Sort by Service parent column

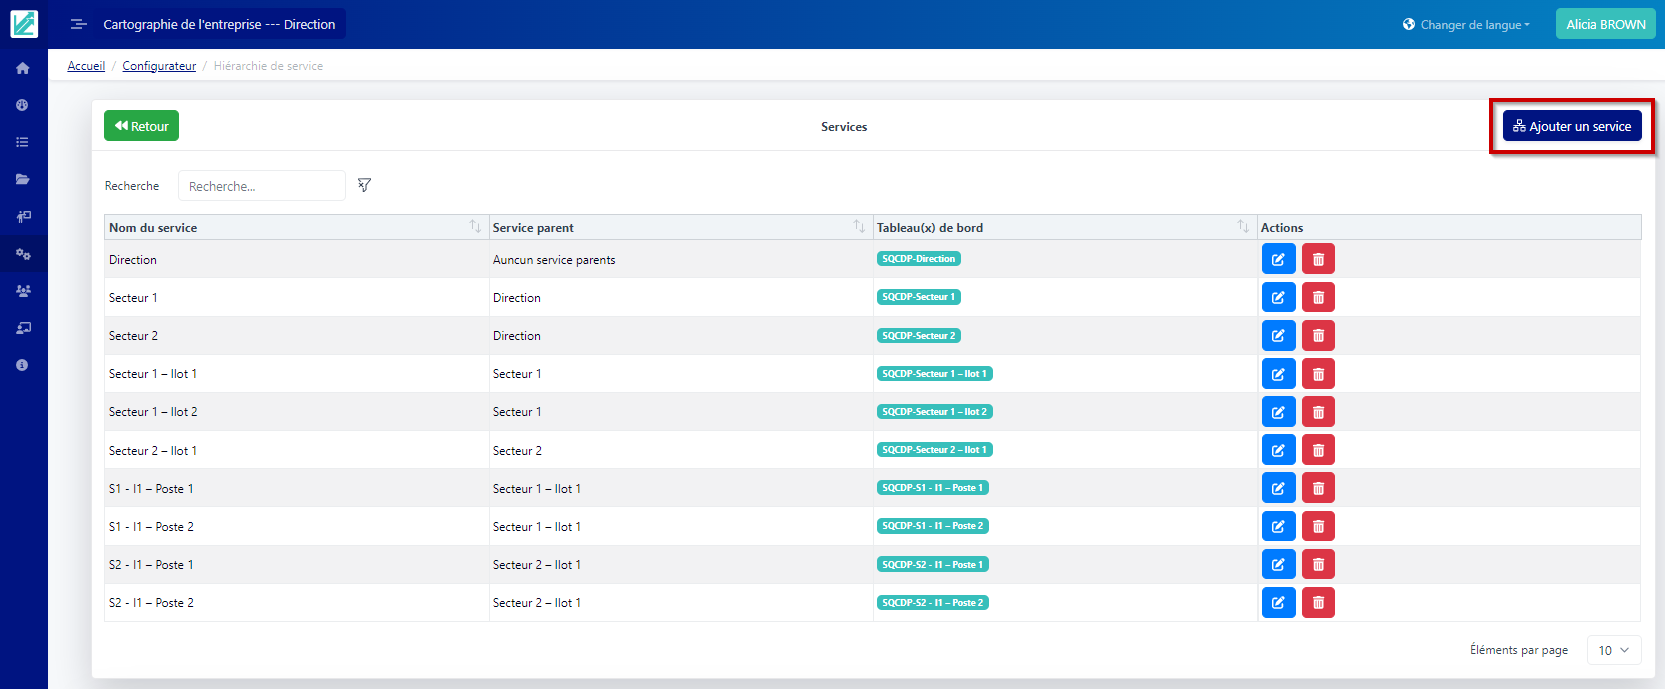(x=859, y=227)
